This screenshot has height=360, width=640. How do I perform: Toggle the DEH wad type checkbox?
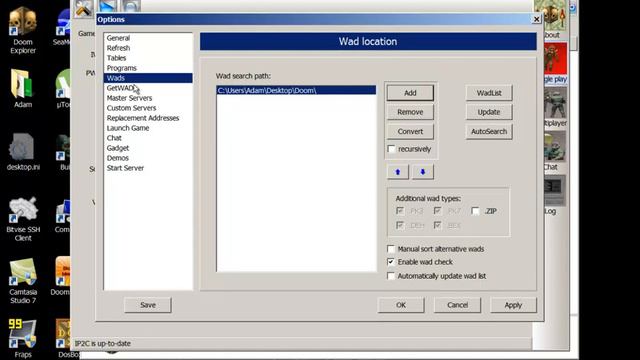[x=400, y=225]
